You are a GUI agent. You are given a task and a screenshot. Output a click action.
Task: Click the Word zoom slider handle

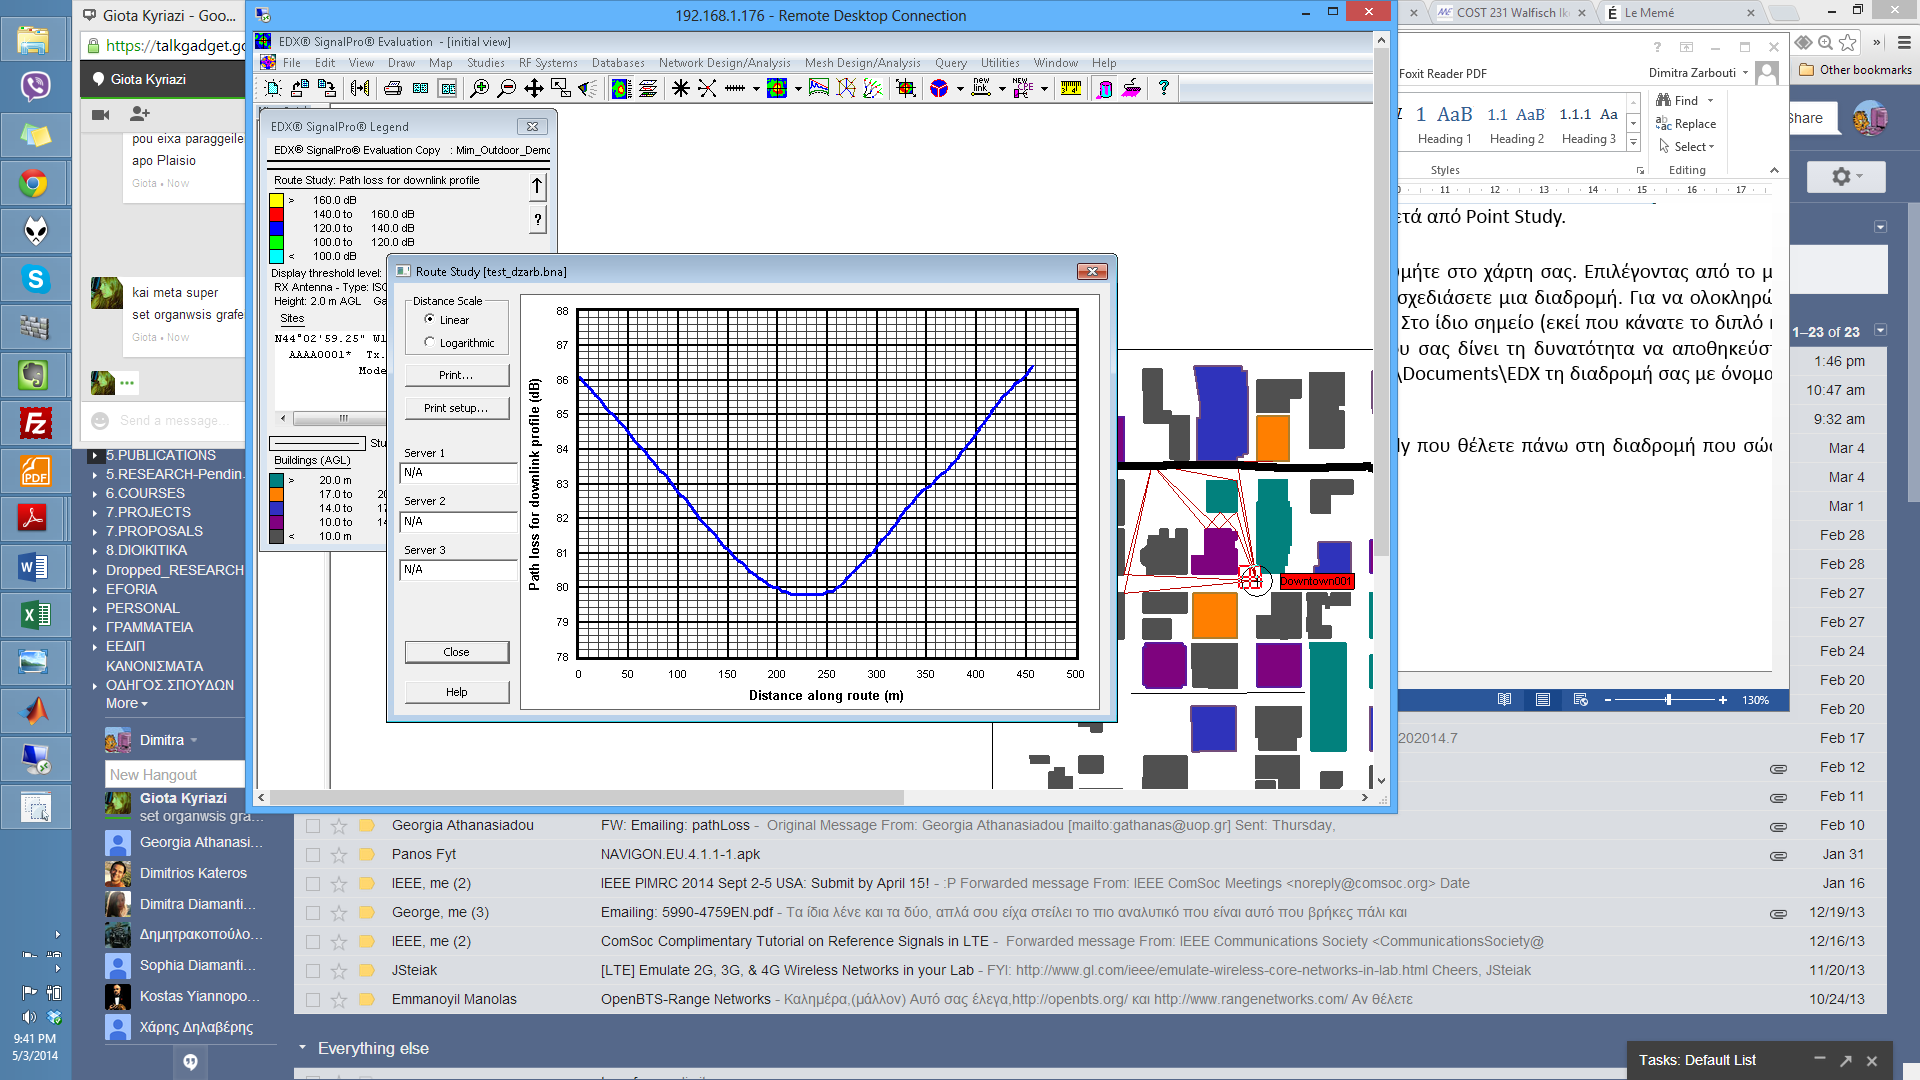point(1669,700)
